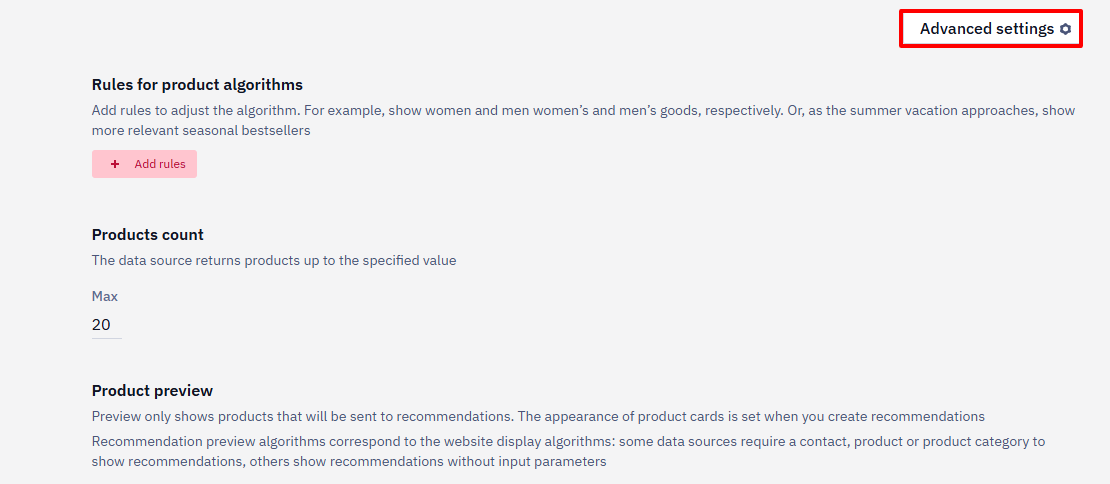Click the plus icon in Add rules

[115, 164]
